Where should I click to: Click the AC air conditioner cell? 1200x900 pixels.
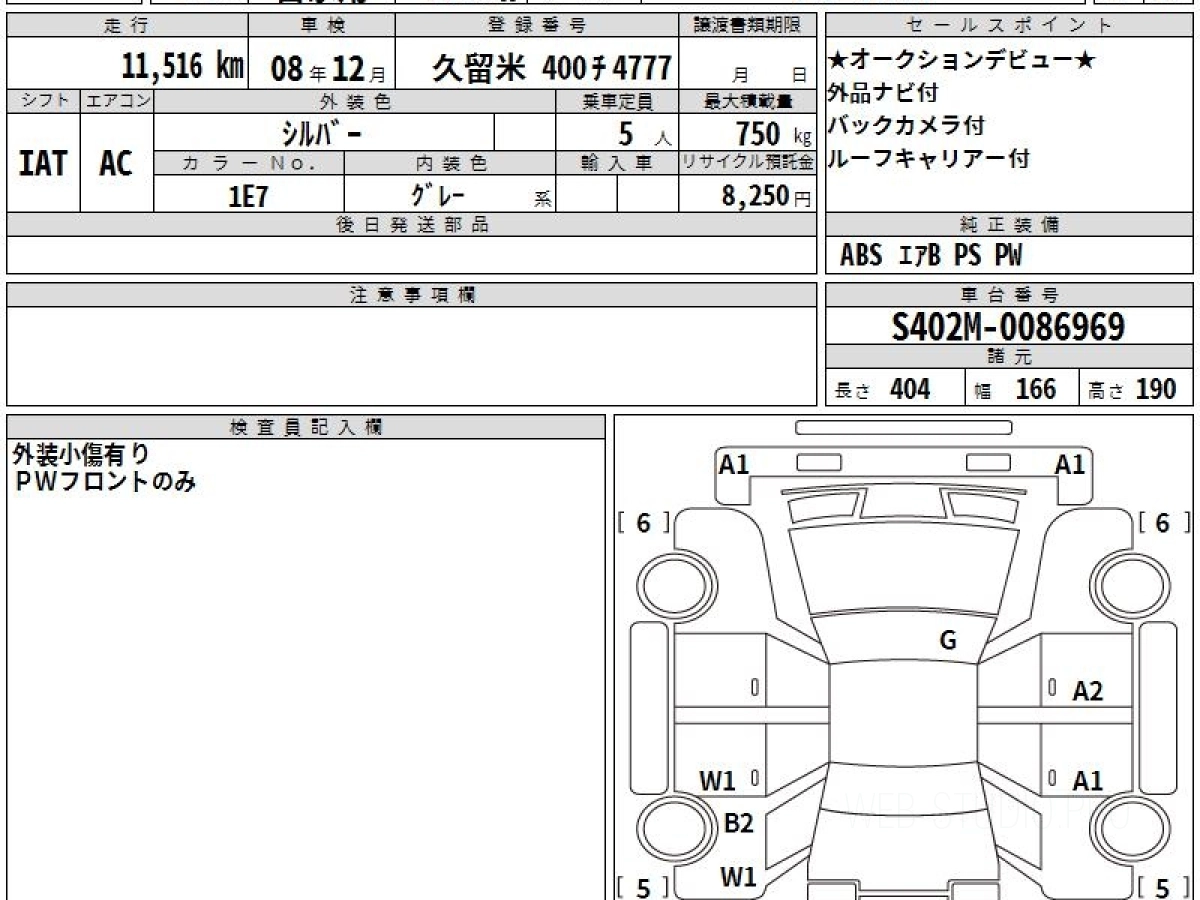(116, 164)
